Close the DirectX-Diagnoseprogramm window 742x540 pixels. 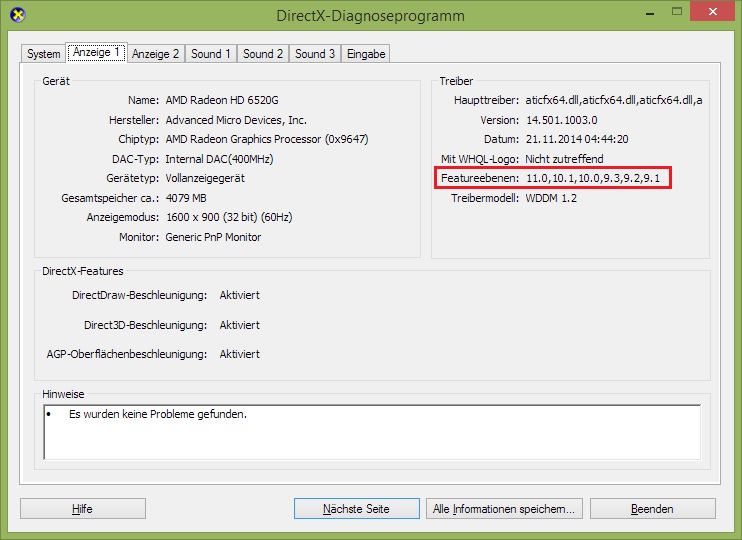coord(712,12)
